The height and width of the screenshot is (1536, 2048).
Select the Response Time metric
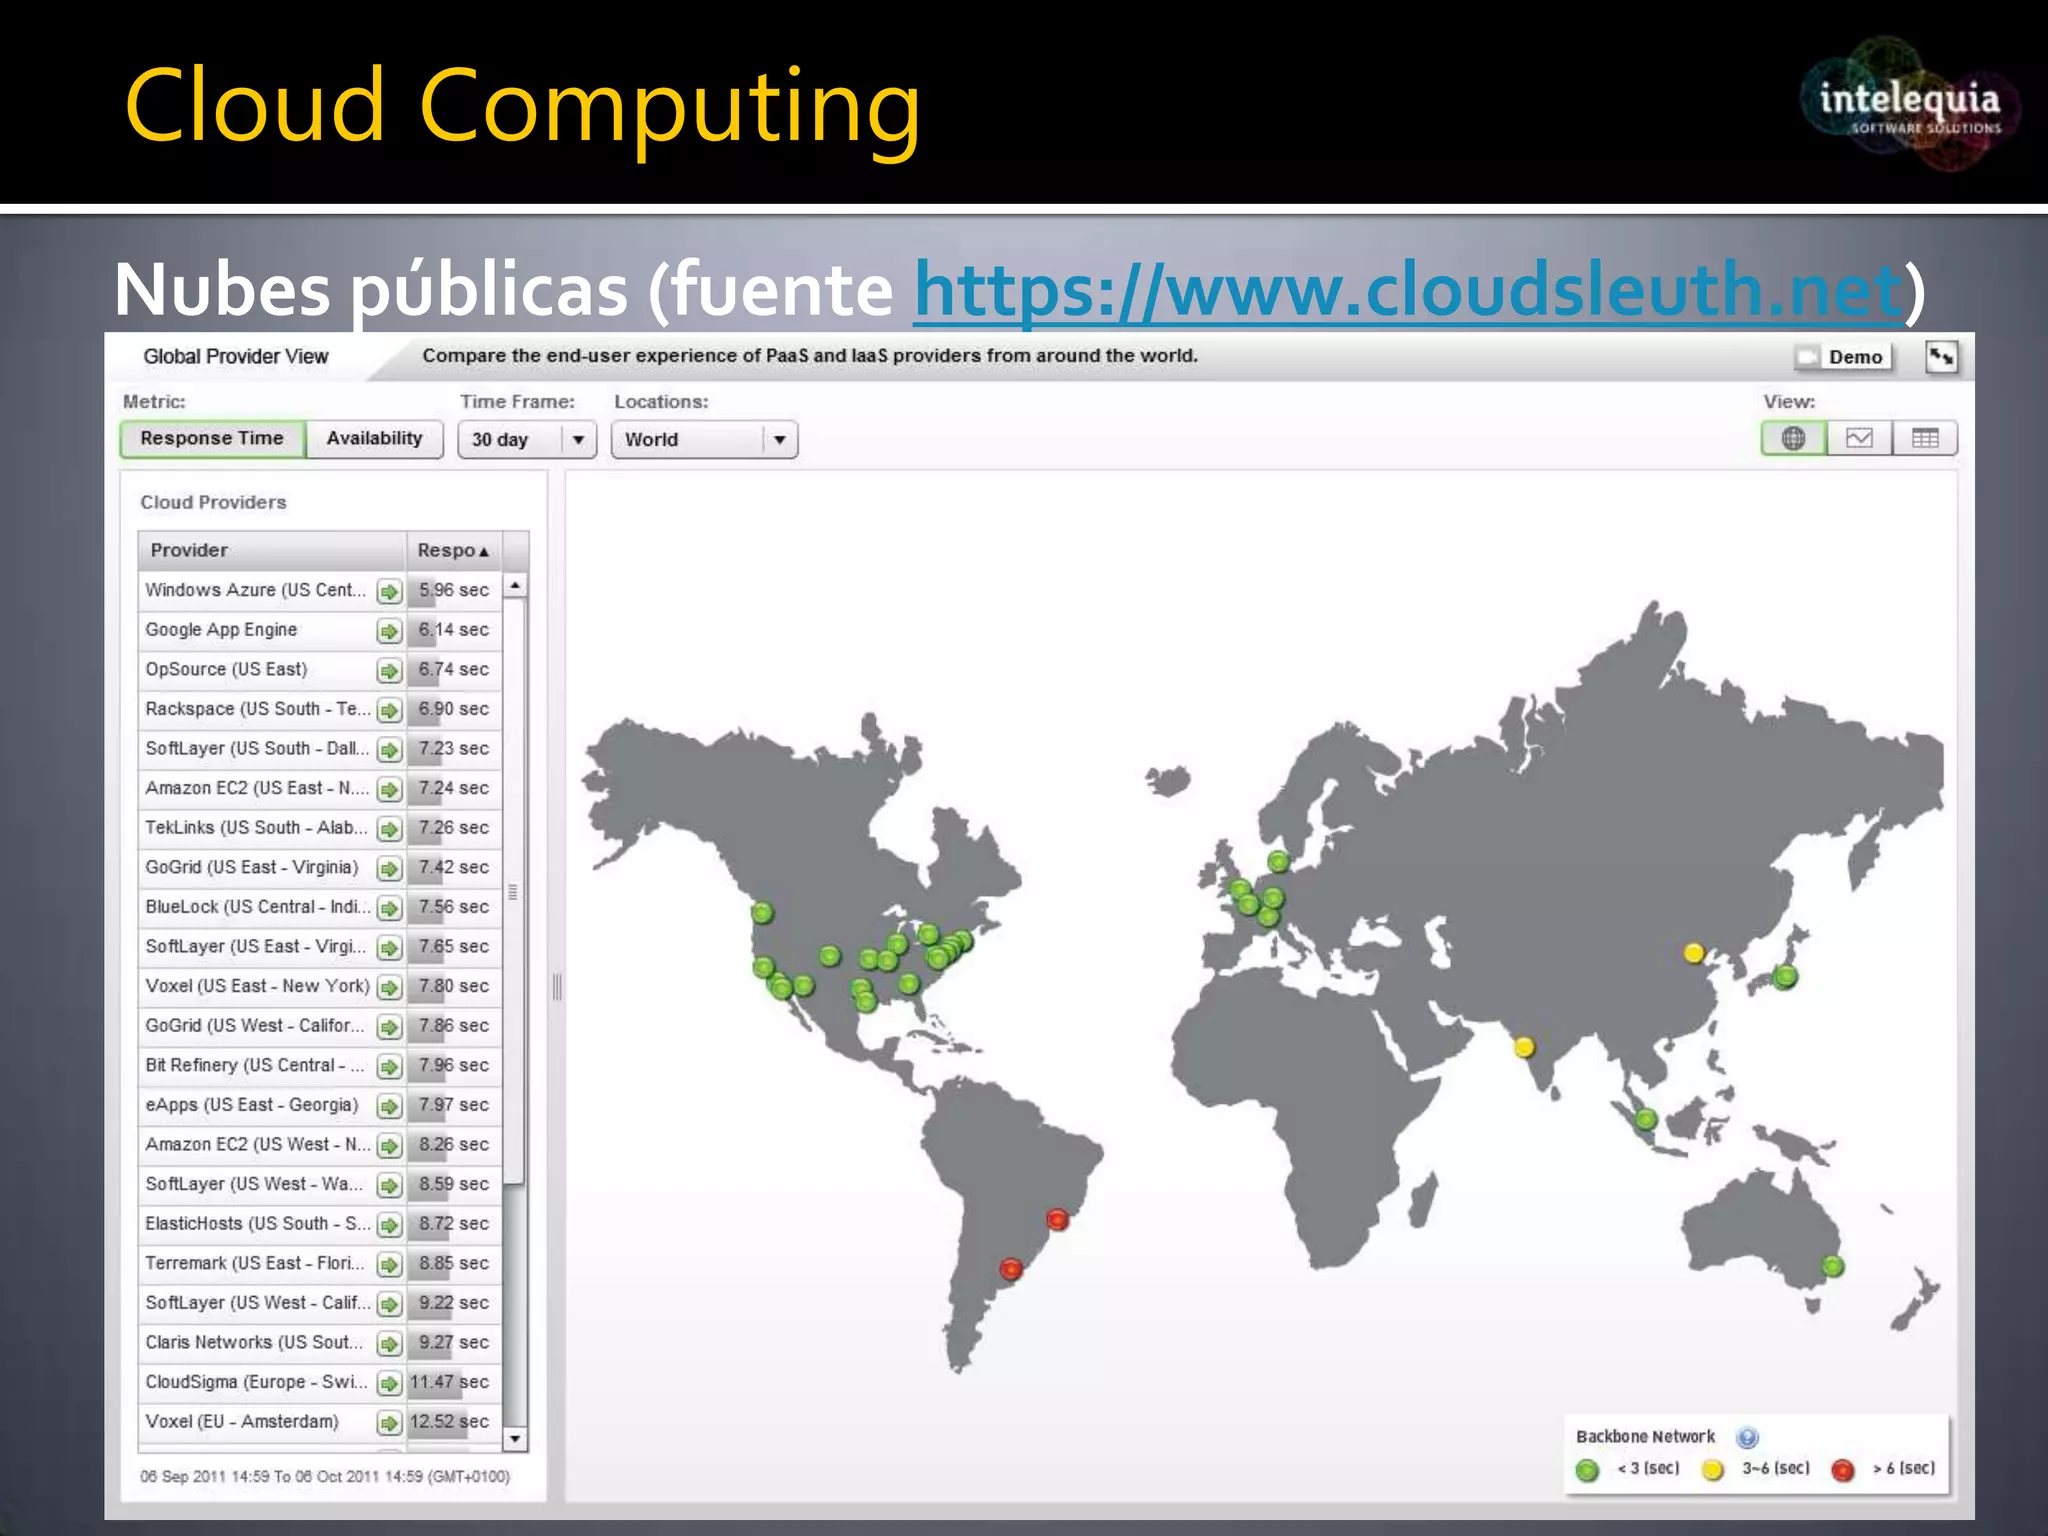coord(212,439)
